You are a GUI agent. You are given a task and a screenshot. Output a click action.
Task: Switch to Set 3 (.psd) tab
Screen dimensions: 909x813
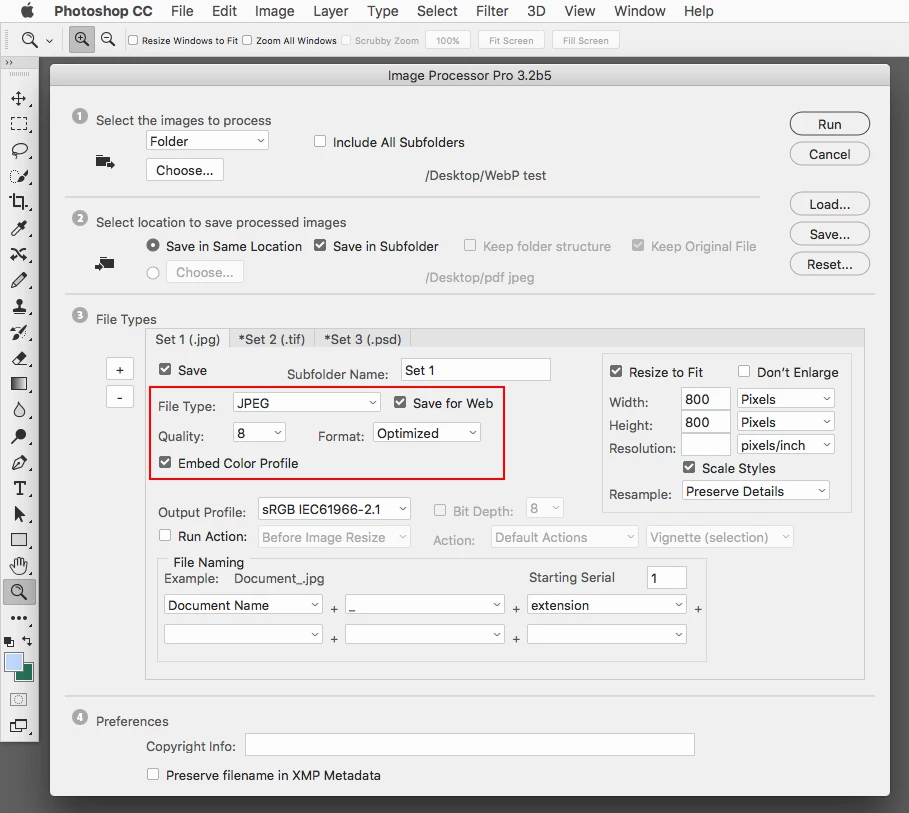click(x=363, y=339)
